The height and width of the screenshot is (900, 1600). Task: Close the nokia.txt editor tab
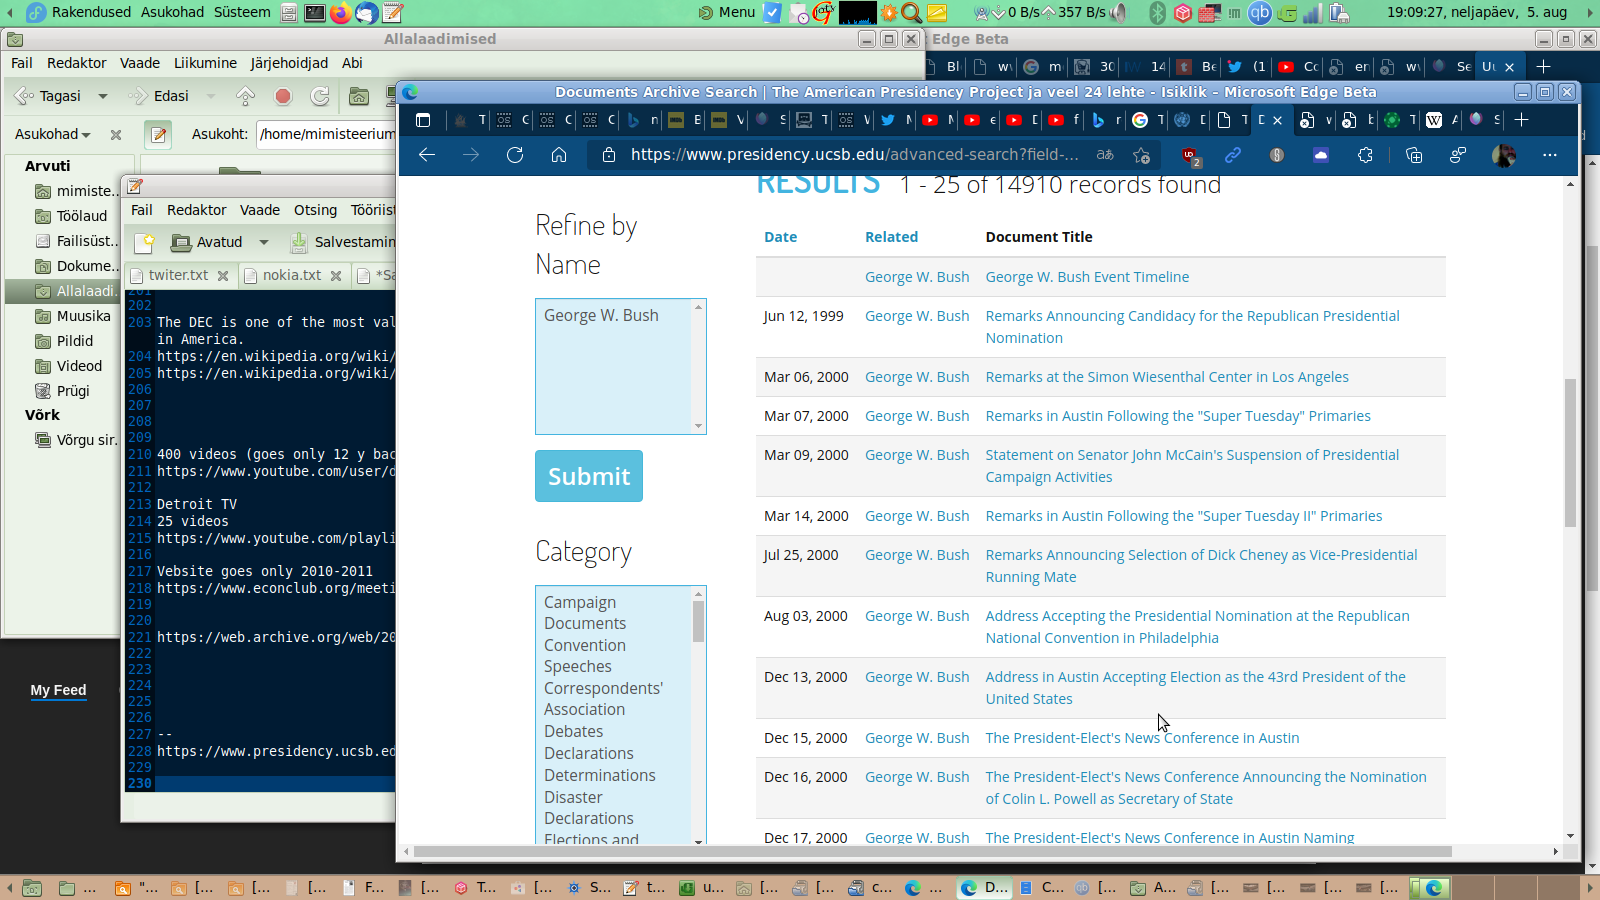(x=336, y=276)
